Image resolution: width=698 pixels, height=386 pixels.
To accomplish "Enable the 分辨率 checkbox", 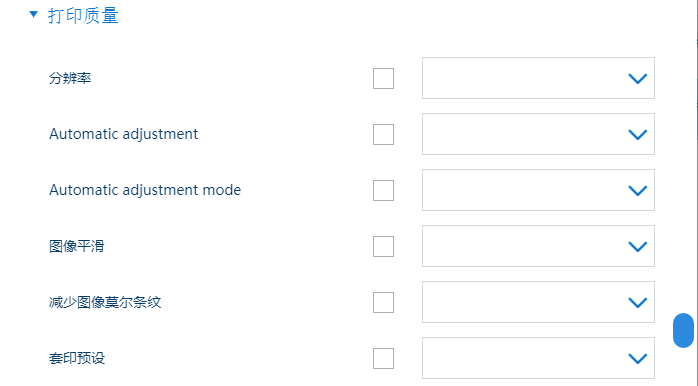I will (x=383, y=78).
